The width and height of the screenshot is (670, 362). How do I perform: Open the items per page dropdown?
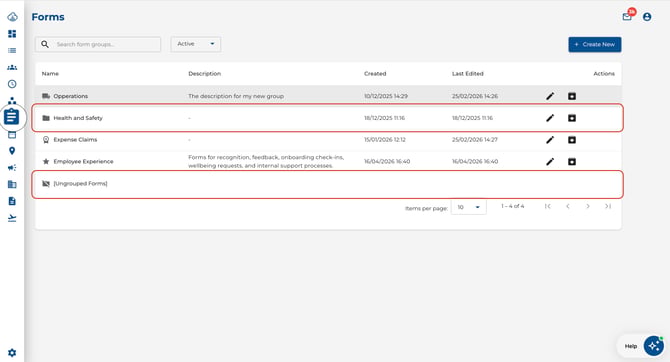click(469, 207)
